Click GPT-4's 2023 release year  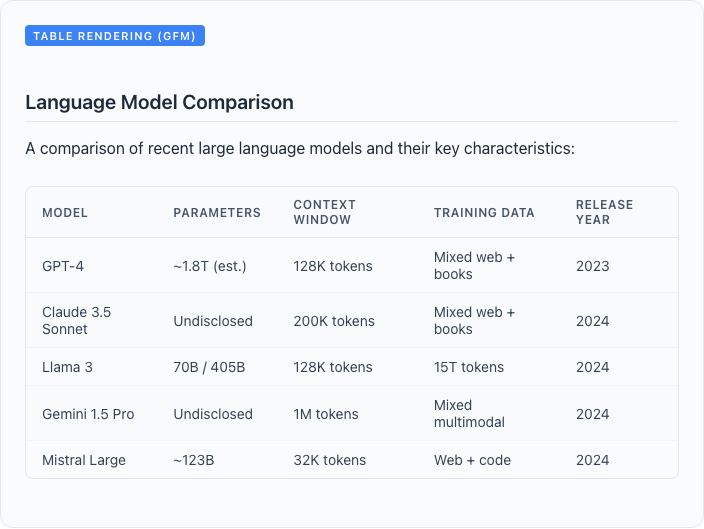593,266
